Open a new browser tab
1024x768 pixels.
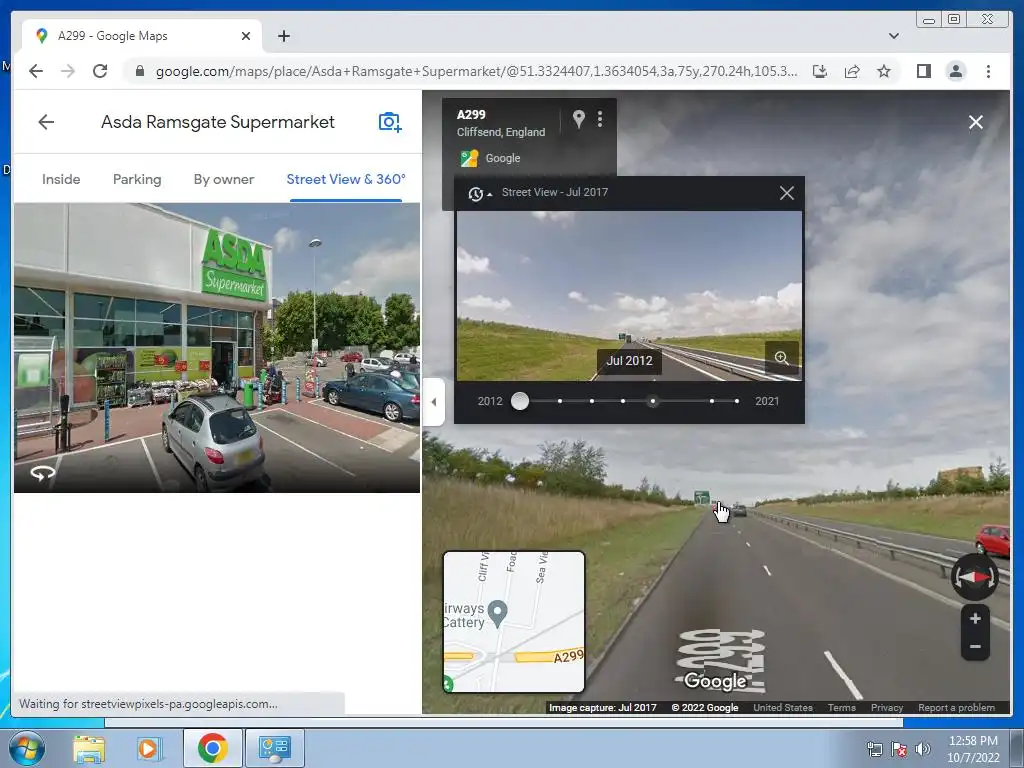[x=283, y=36]
